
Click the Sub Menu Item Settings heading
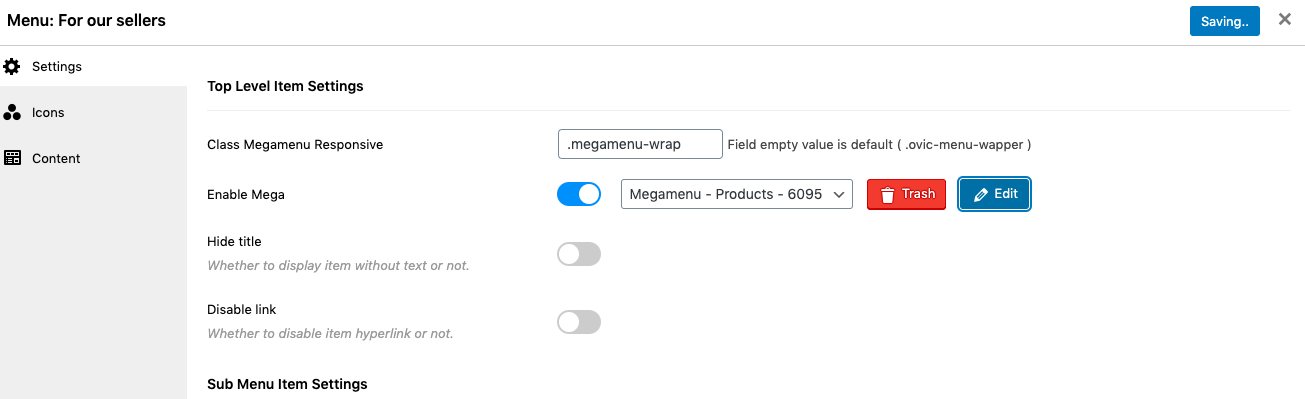(287, 384)
